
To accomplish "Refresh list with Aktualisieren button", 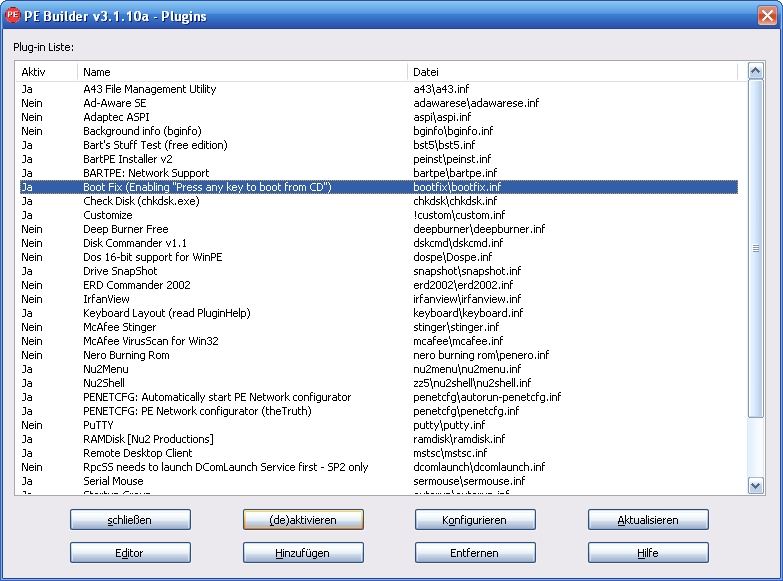I will tap(648, 520).
